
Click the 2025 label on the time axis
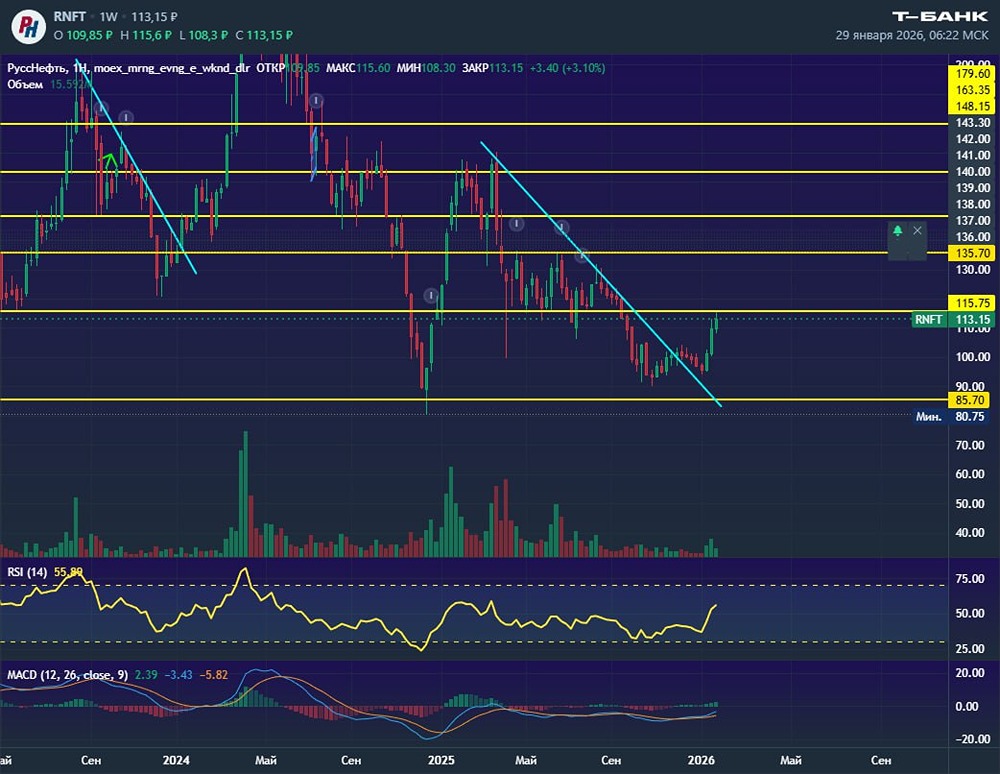coord(441,760)
